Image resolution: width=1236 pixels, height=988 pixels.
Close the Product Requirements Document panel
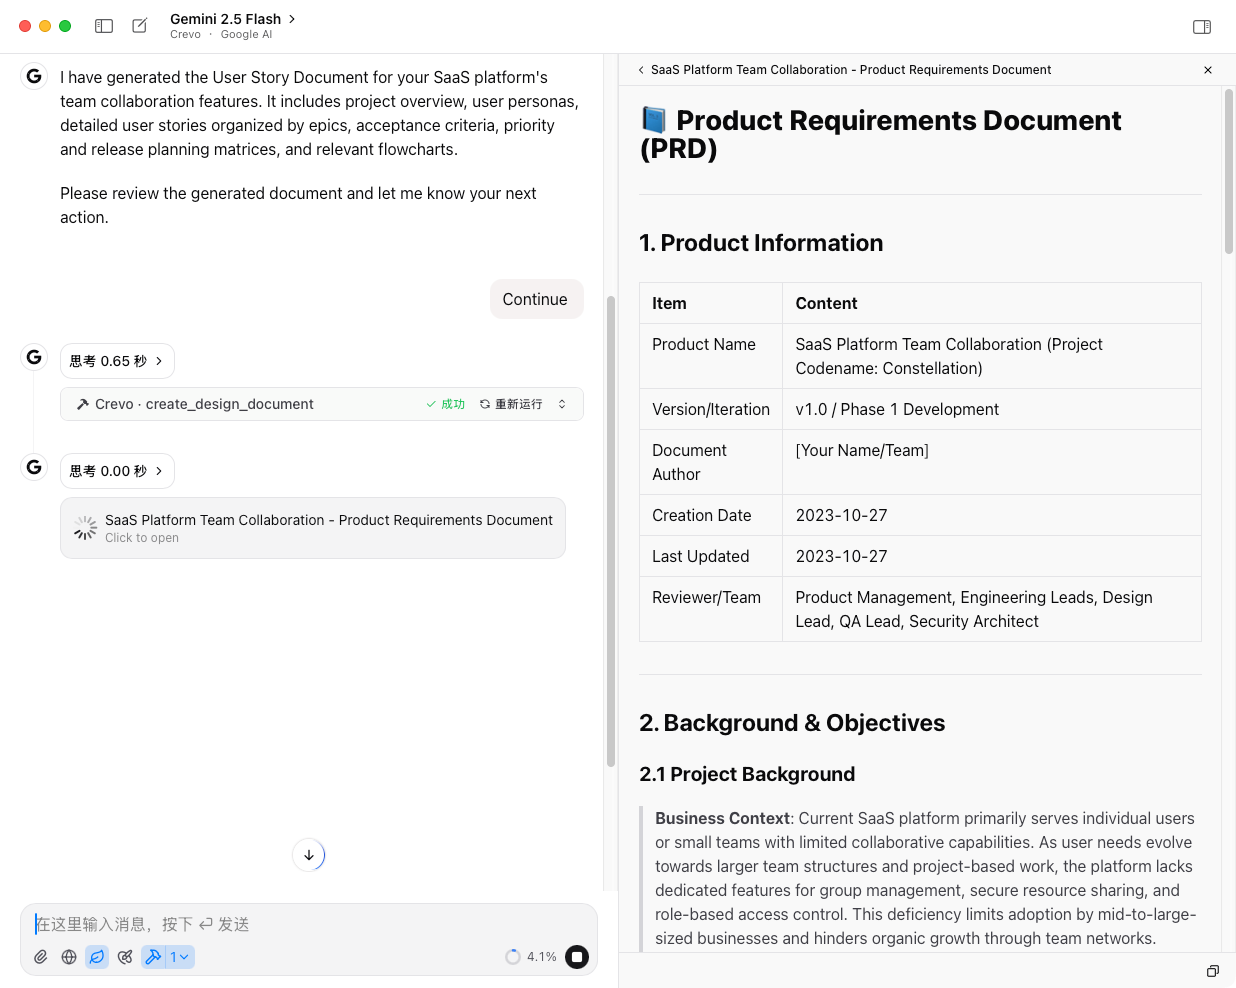[1208, 70]
